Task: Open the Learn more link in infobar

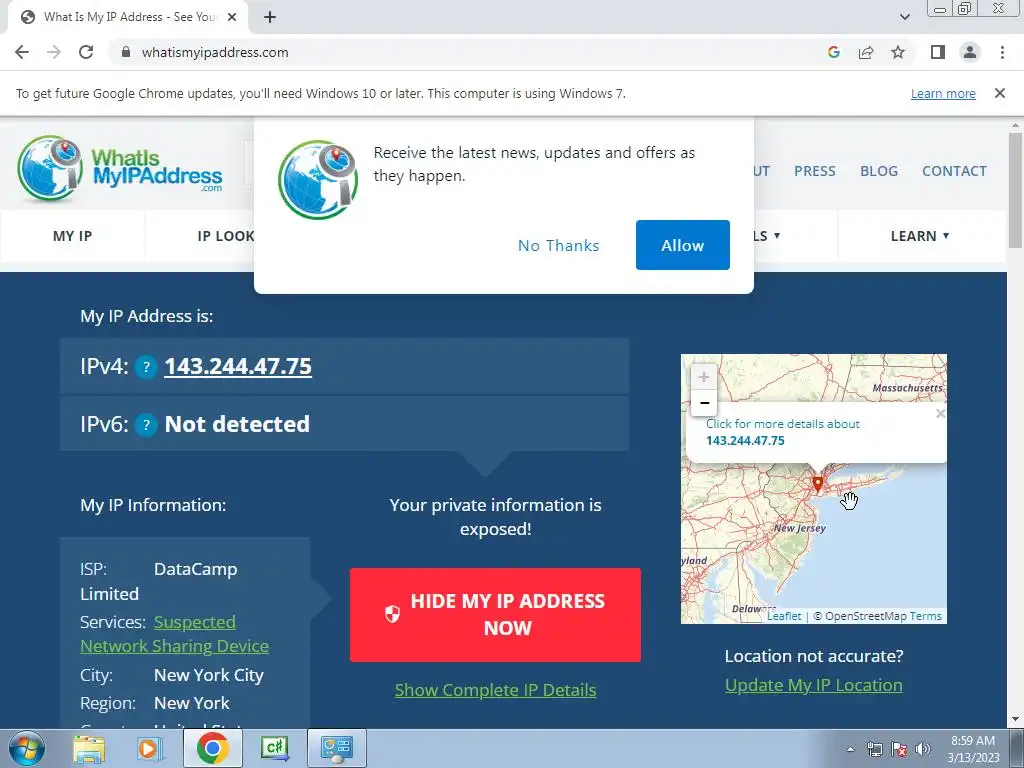Action: [x=943, y=93]
